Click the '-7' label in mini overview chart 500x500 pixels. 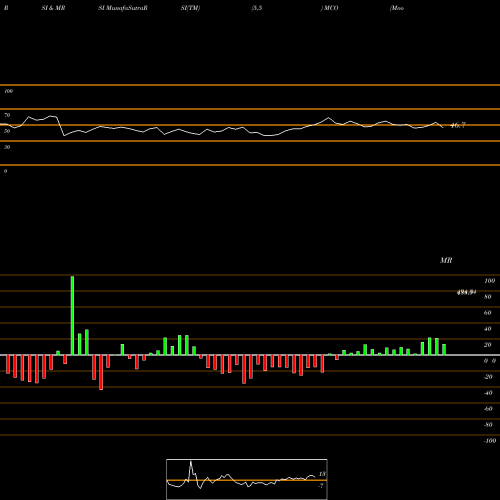(x=321, y=486)
